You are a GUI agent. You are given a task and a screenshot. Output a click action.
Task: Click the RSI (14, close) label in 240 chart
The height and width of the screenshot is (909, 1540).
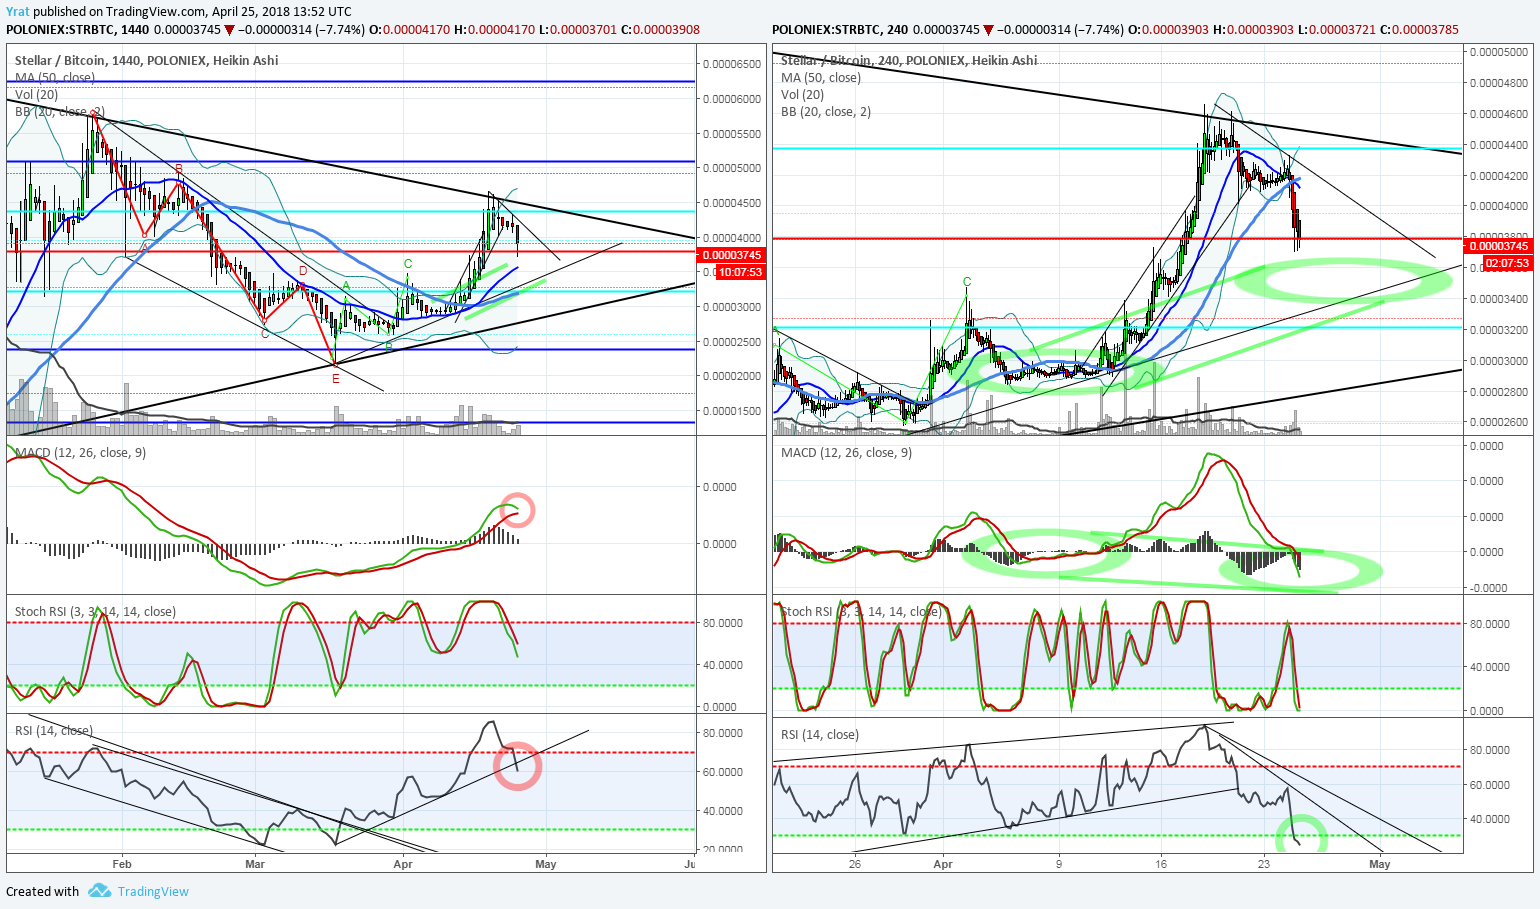point(820,734)
